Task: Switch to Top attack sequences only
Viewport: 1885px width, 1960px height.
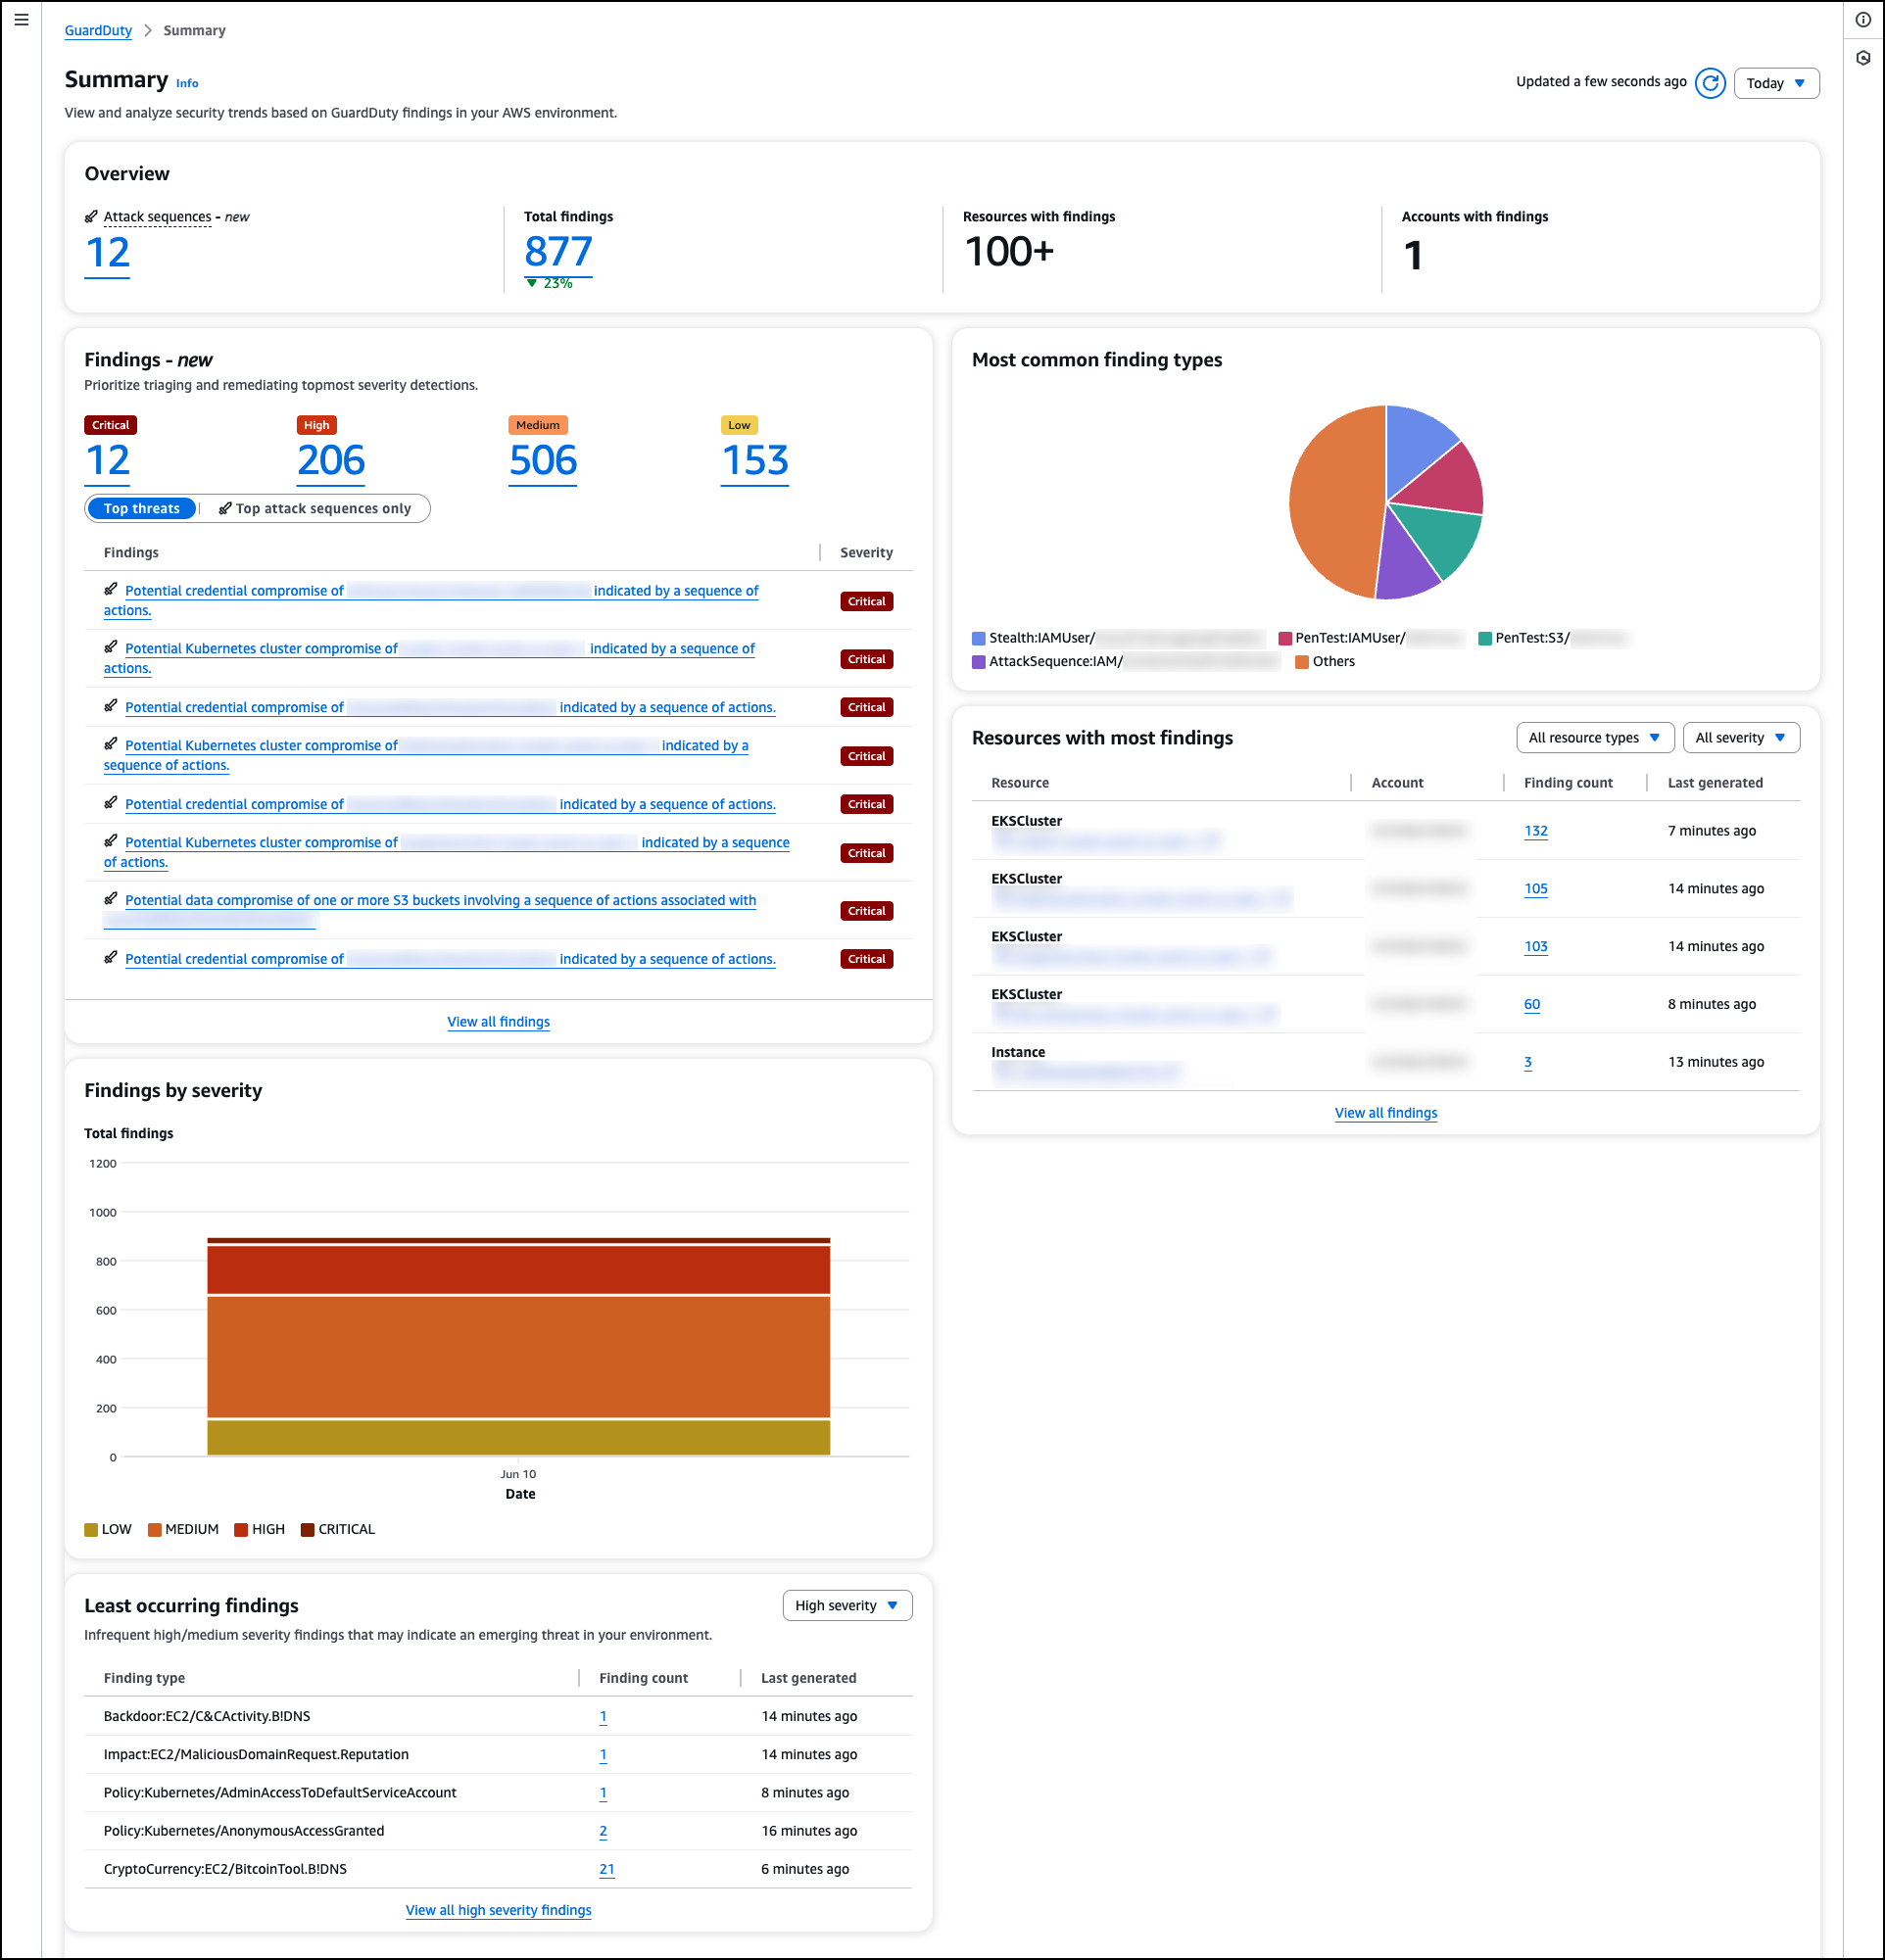Action: pos(315,508)
